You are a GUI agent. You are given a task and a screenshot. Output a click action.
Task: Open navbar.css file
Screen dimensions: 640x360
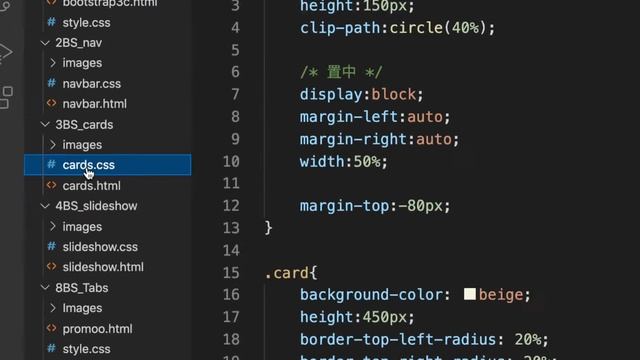pyautogui.click(x=91, y=84)
